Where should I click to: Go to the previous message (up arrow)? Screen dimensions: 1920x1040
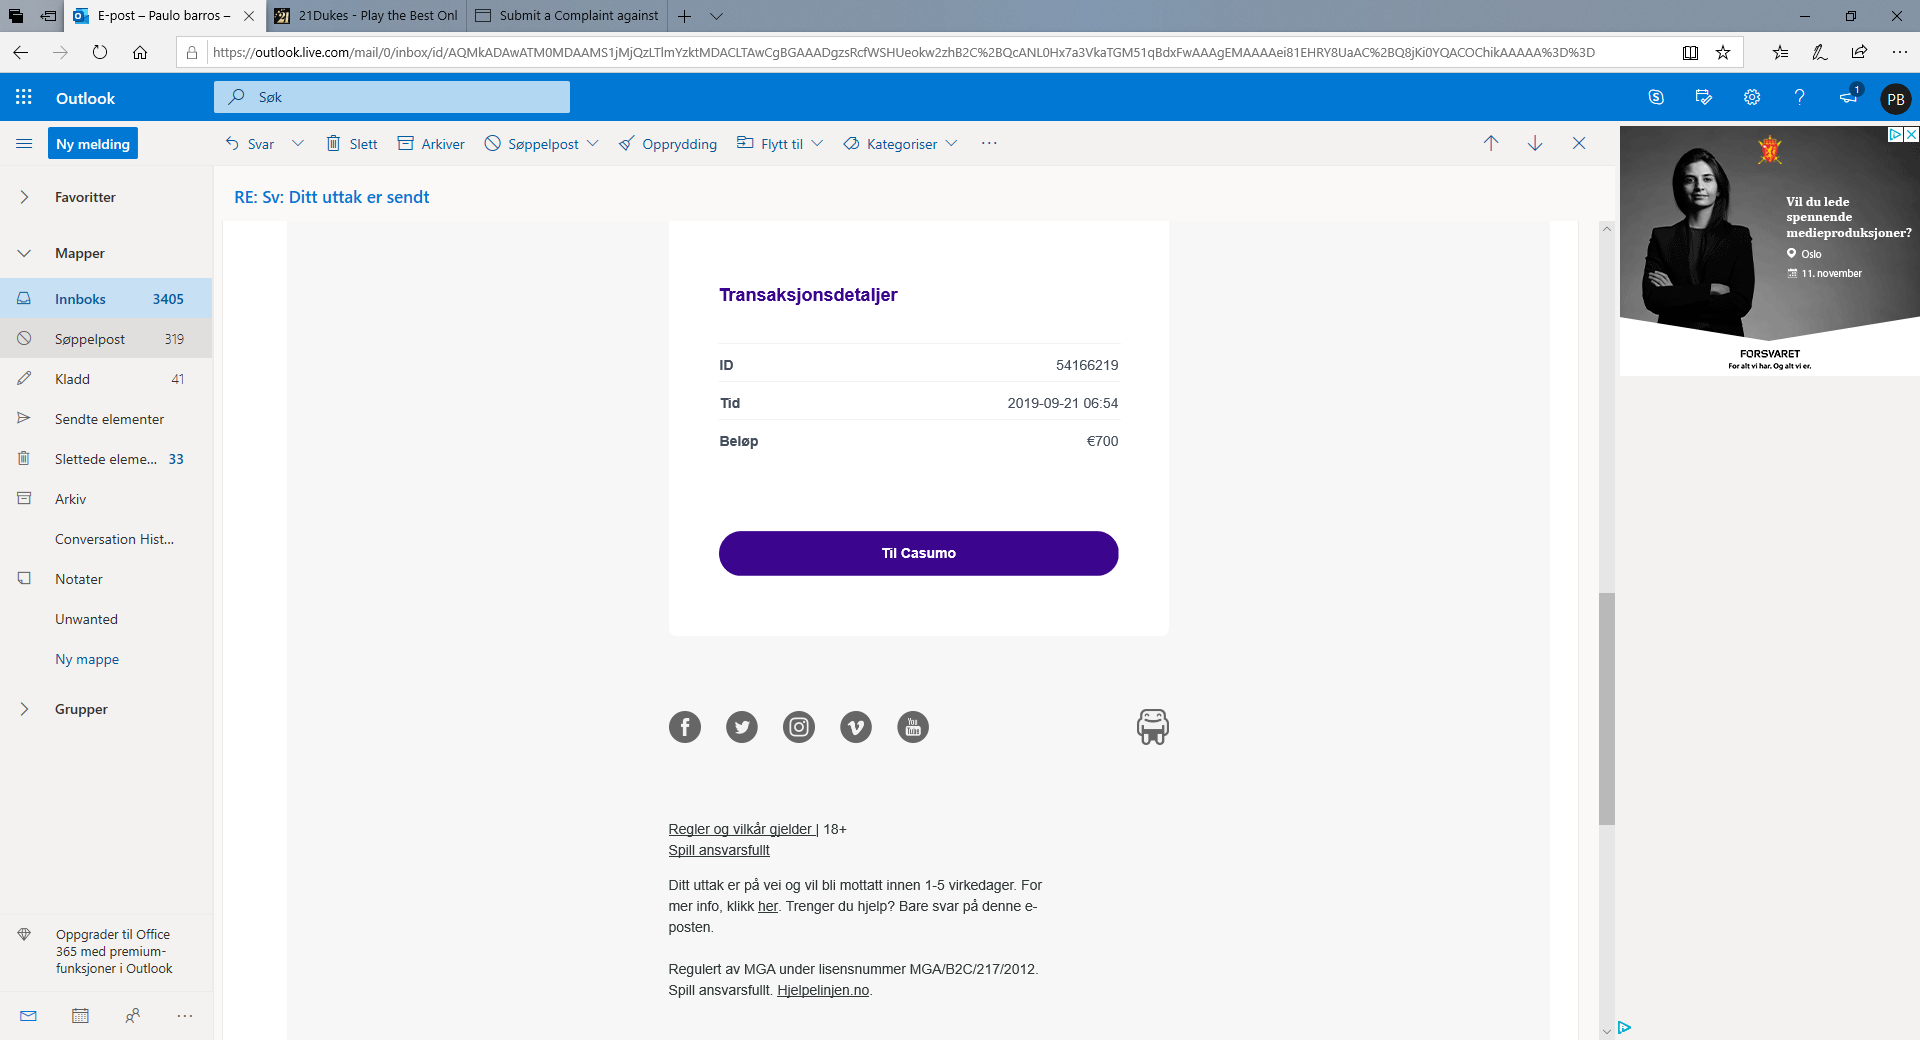click(x=1491, y=143)
